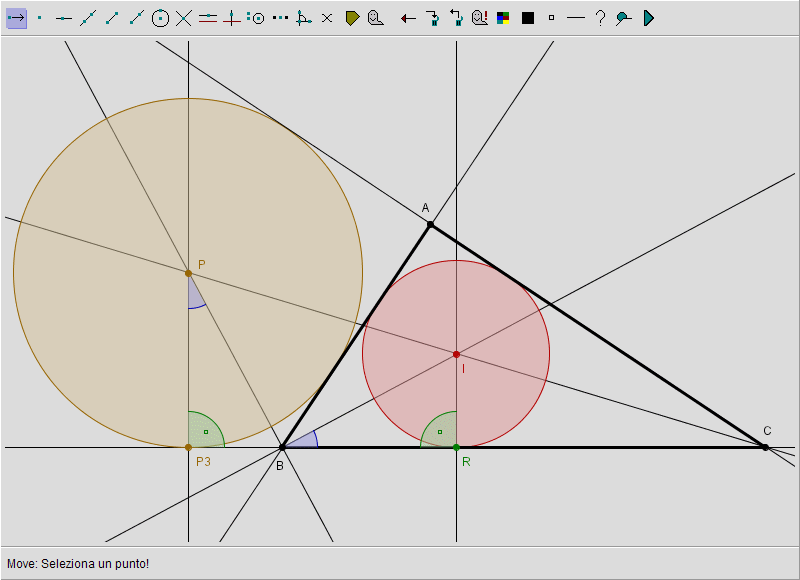Viewport: 800px width, 580px height.
Task: Change the point shape type selector
Action: [x=551, y=18]
